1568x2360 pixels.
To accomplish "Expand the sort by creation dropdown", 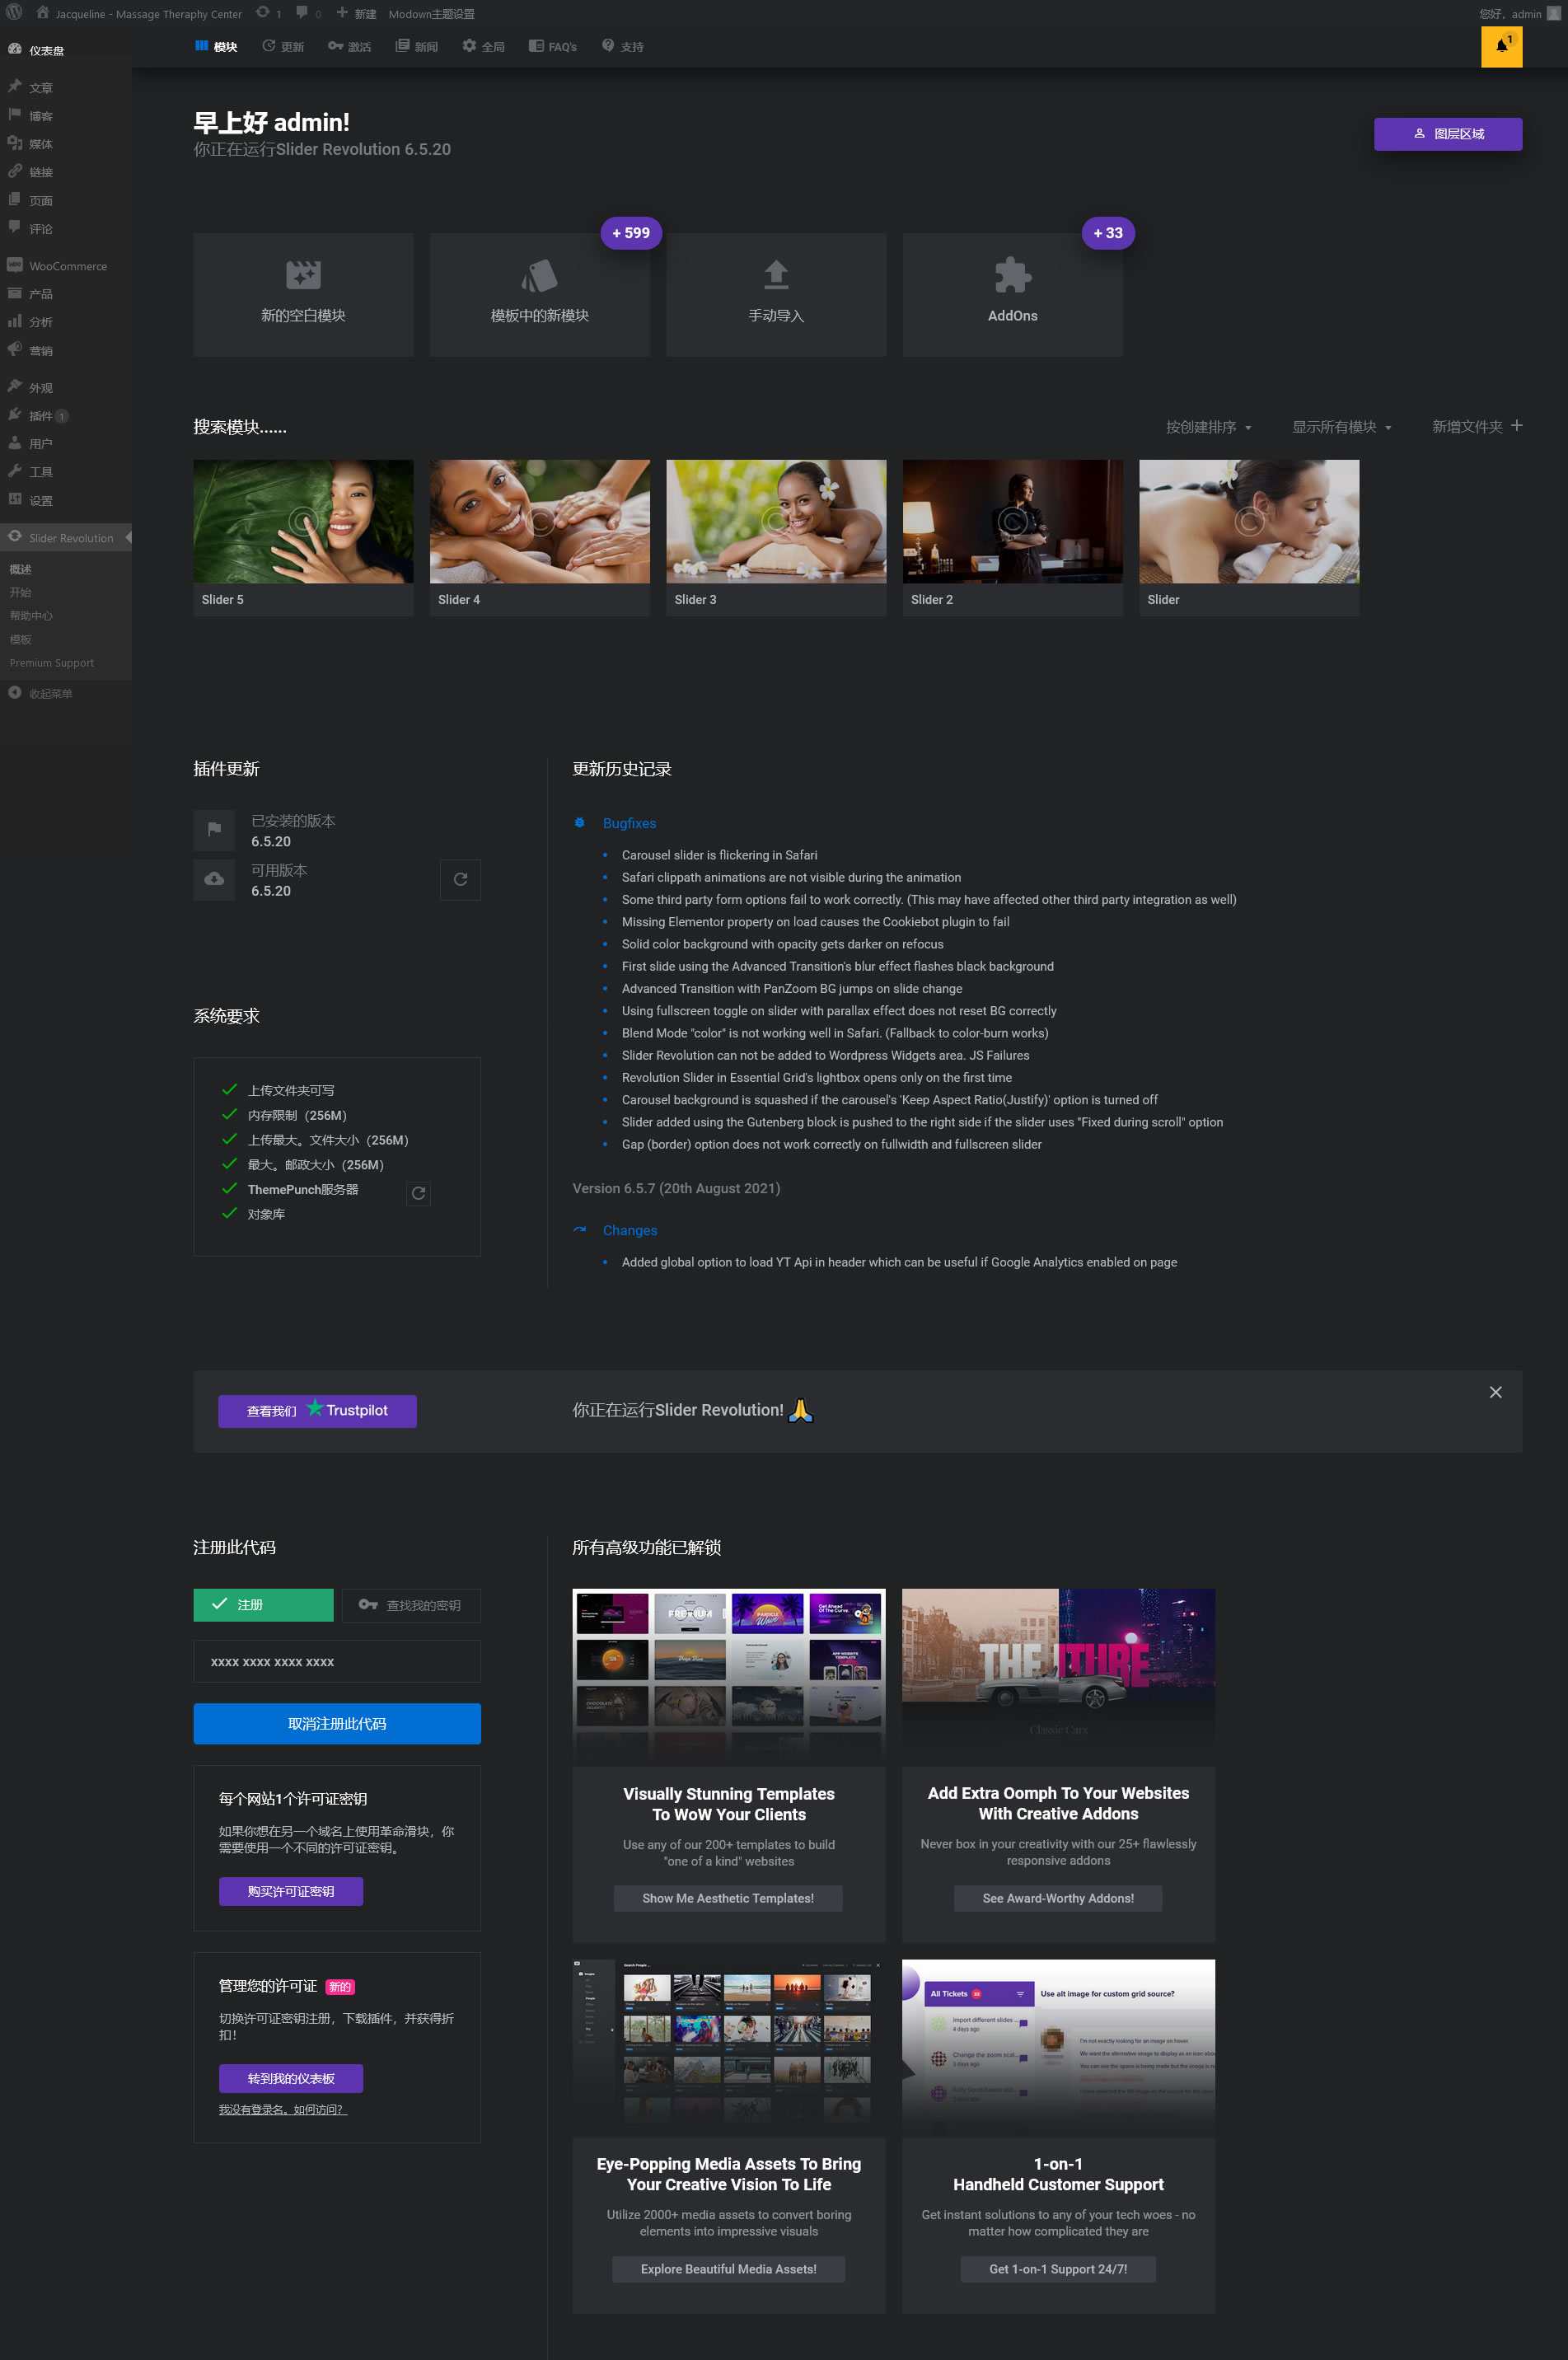I will click(x=1207, y=427).
